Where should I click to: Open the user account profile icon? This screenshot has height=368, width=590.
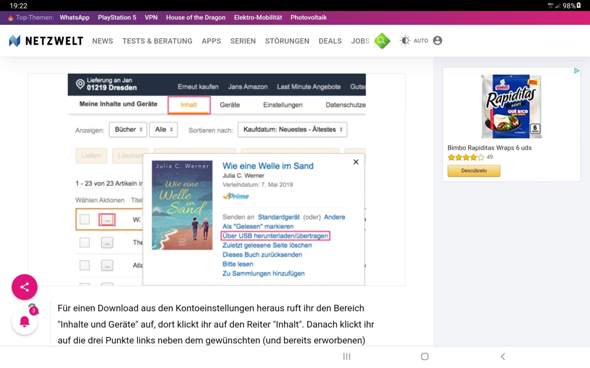click(437, 41)
